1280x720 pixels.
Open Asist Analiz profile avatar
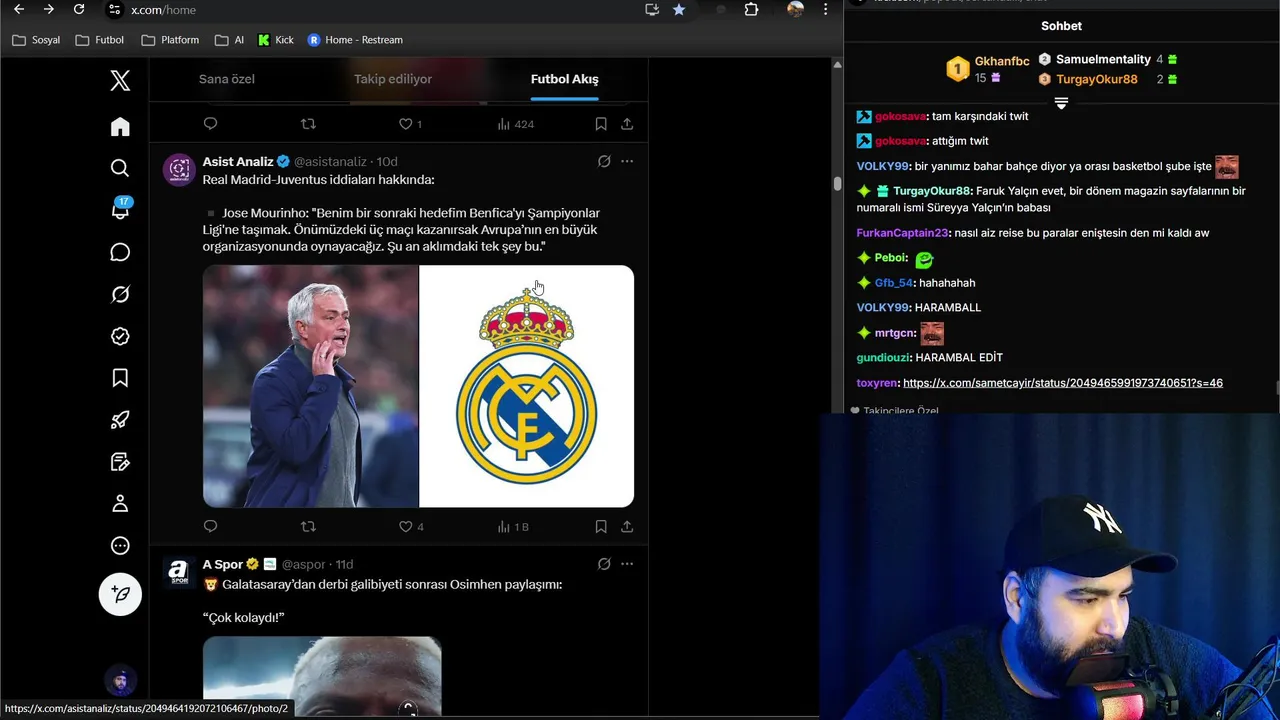[x=179, y=170]
